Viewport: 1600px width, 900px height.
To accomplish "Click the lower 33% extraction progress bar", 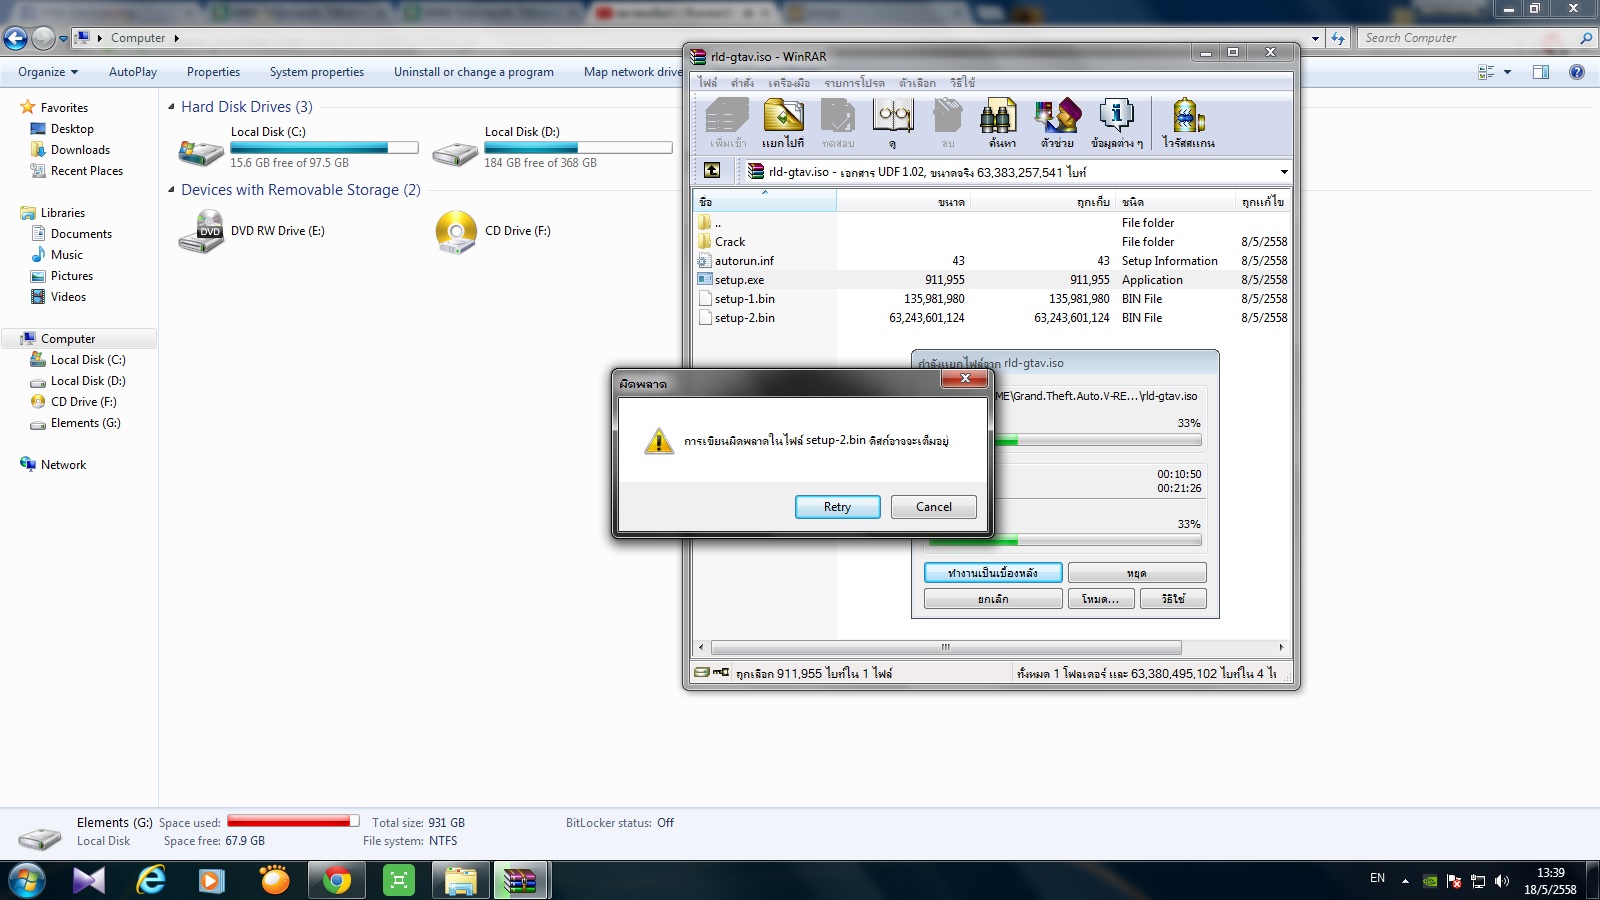I will (x=1065, y=541).
